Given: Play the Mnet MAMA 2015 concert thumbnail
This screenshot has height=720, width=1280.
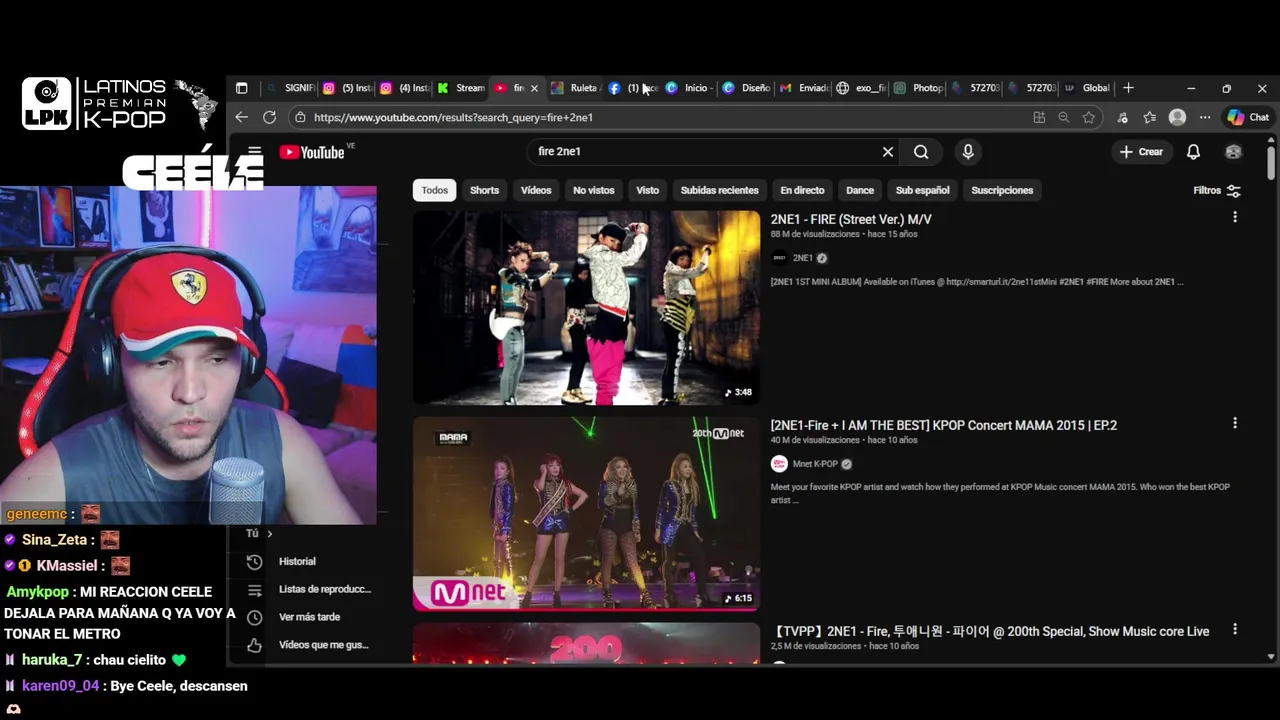Looking at the screenshot, I should [586, 513].
